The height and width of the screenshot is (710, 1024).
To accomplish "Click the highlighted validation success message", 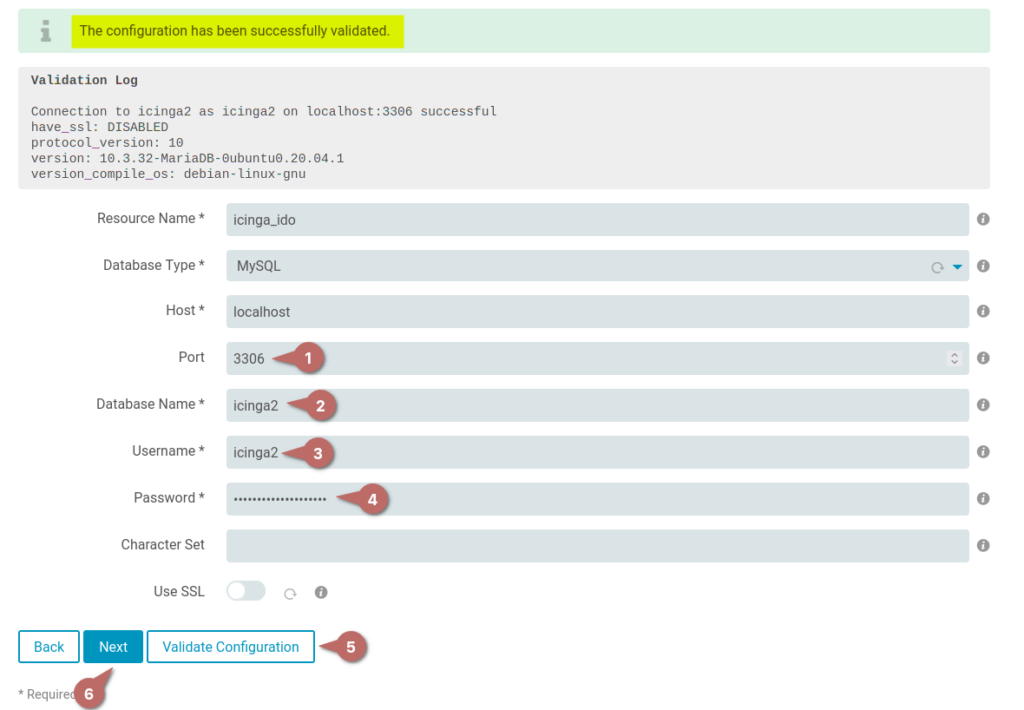I will (x=237, y=31).
